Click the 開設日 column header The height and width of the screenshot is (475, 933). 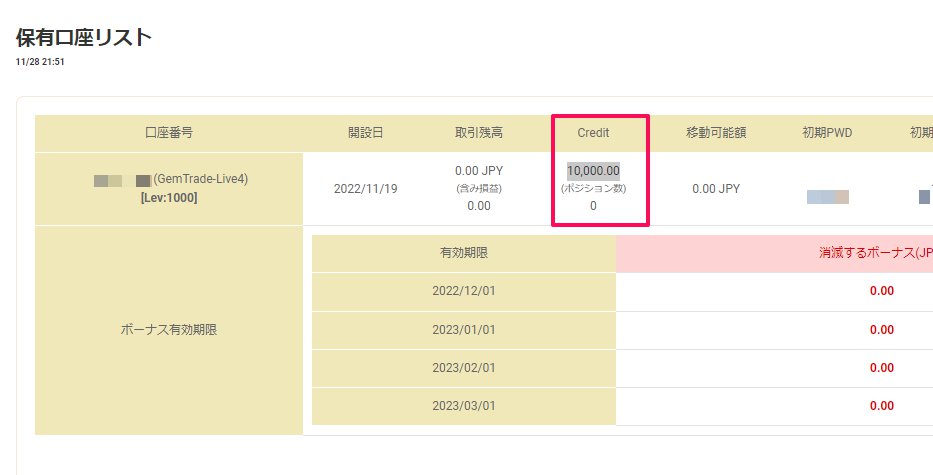point(365,133)
